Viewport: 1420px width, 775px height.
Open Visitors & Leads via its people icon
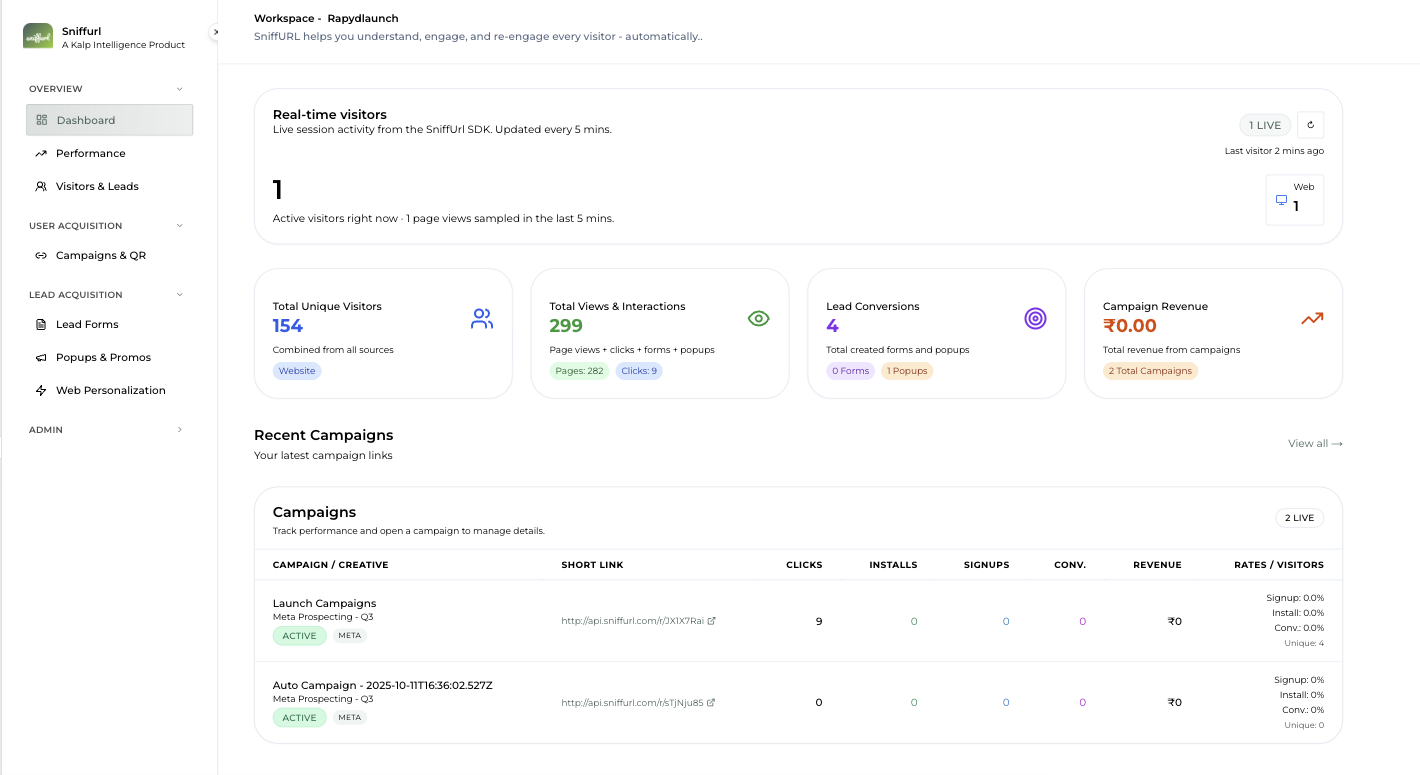point(41,186)
